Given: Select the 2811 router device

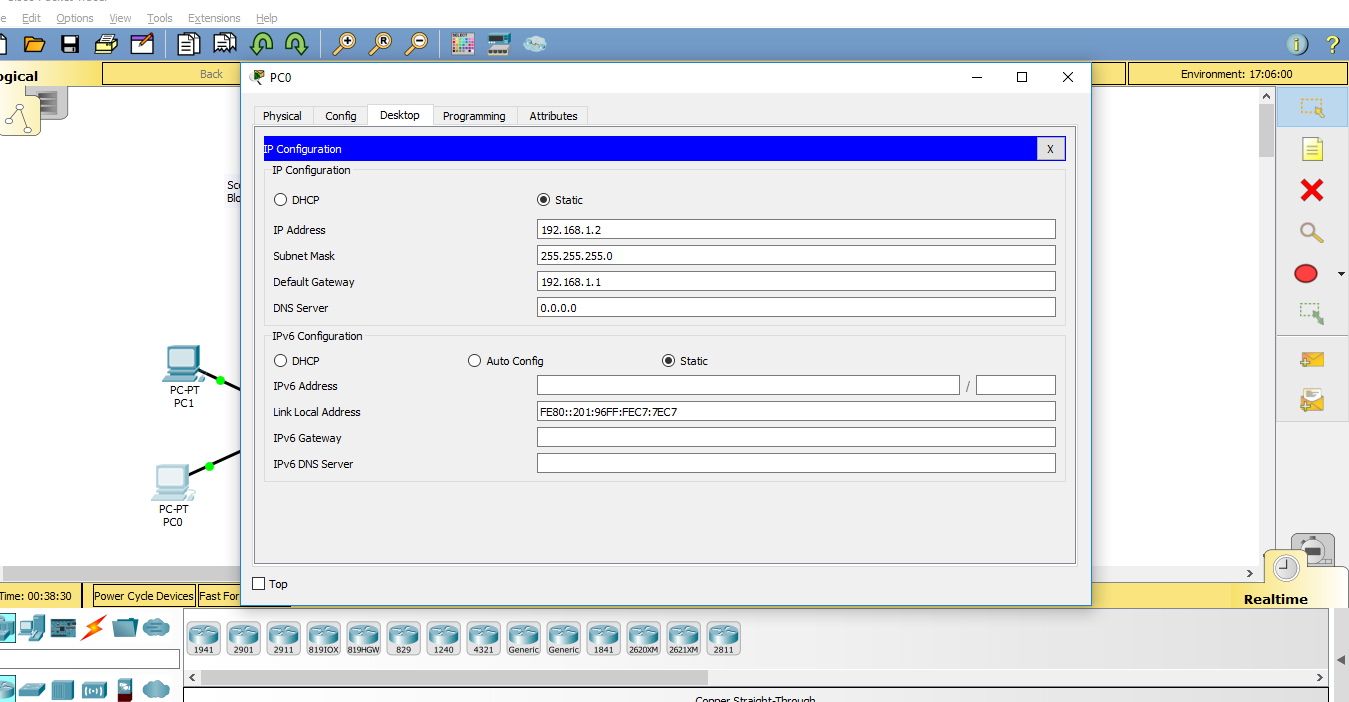Looking at the screenshot, I should 724,638.
